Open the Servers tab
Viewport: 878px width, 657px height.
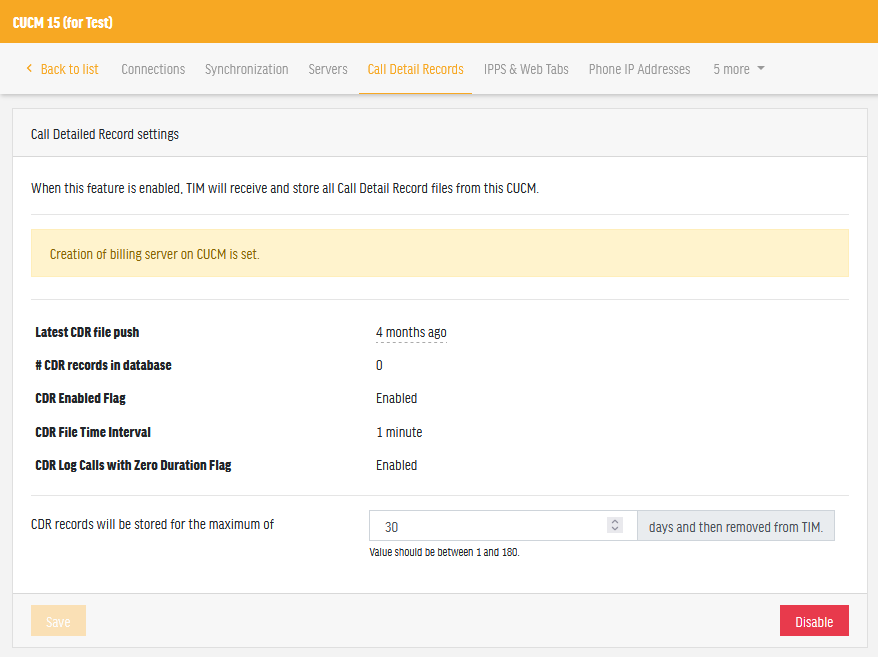click(x=328, y=69)
